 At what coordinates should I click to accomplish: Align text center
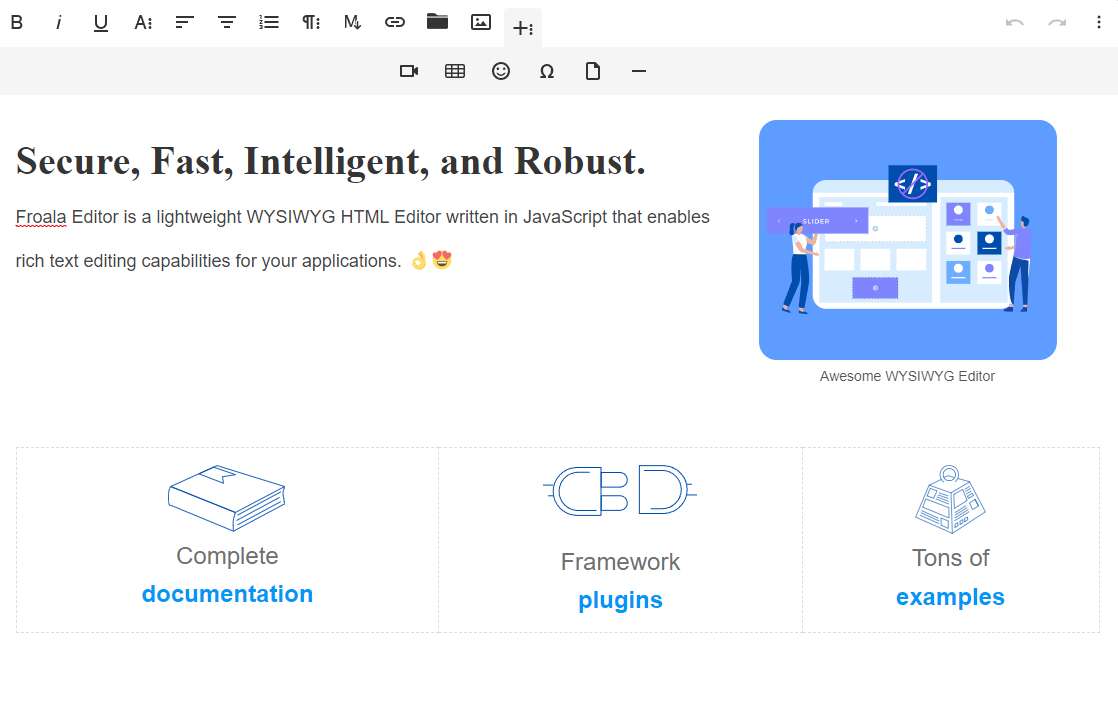227,23
